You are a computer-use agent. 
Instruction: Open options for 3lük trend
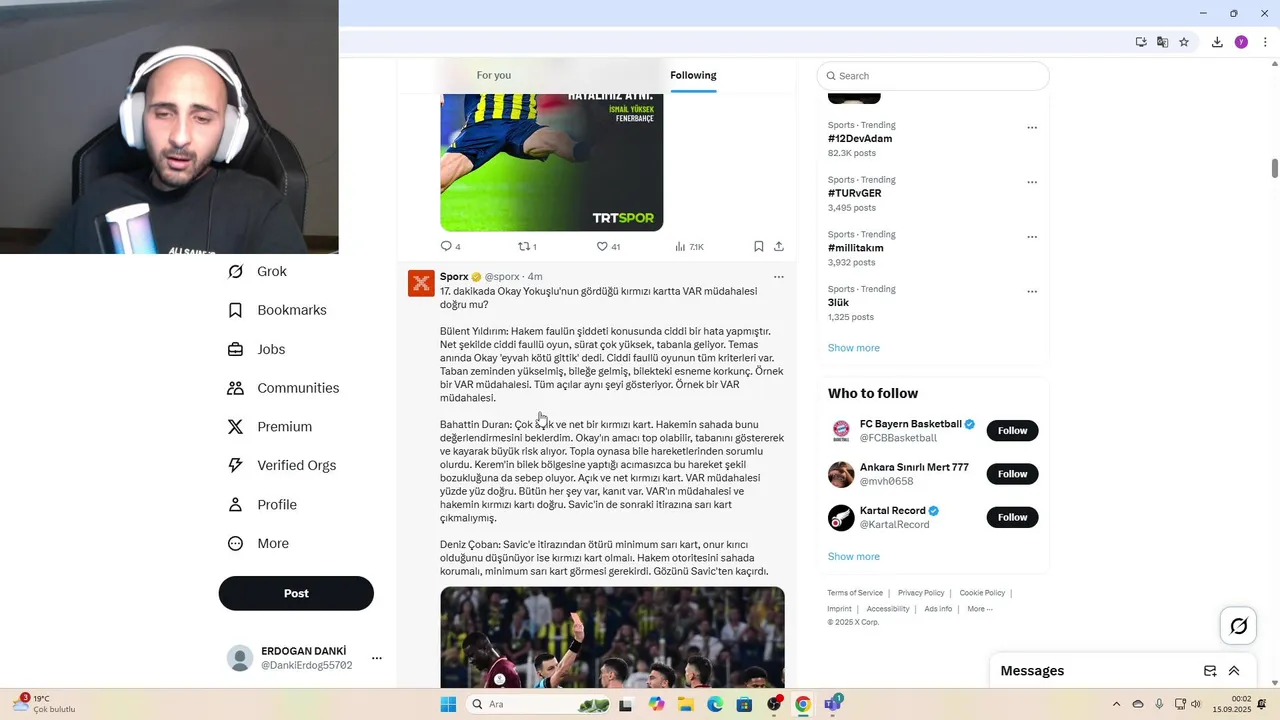[x=1032, y=292]
